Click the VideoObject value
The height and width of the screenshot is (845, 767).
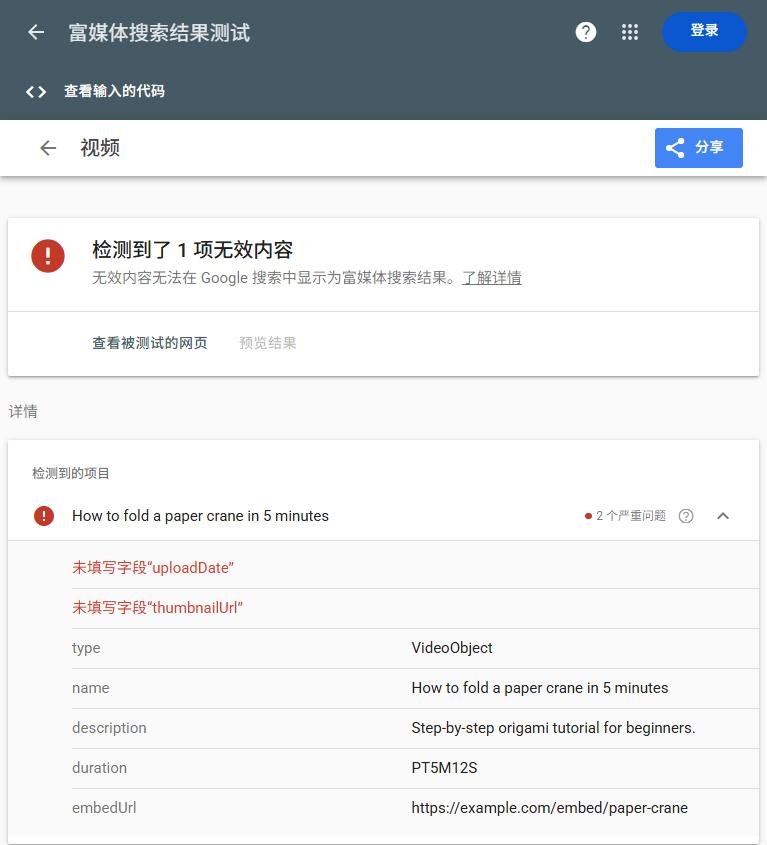click(452, 648)
